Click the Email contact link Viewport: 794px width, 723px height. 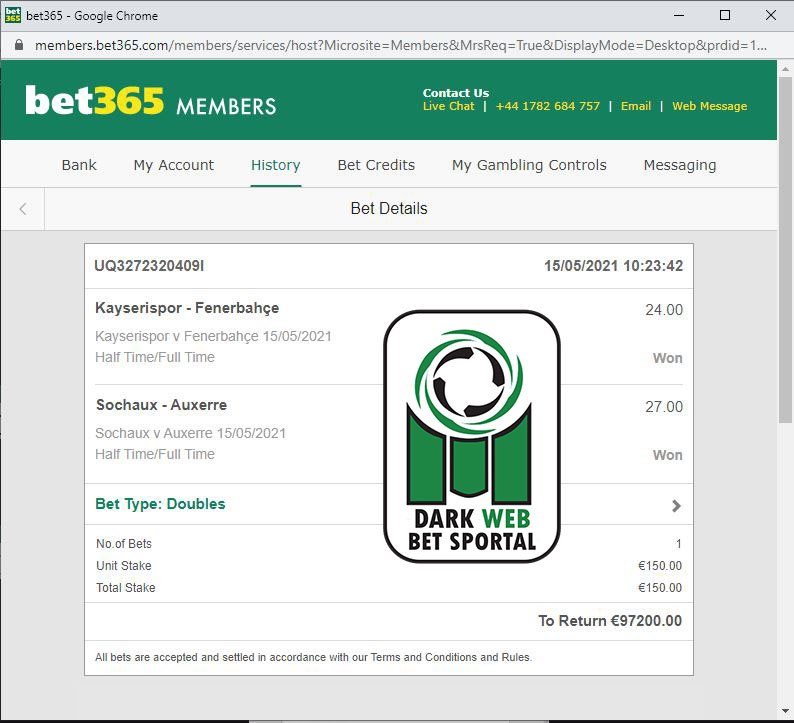point(636,106)
